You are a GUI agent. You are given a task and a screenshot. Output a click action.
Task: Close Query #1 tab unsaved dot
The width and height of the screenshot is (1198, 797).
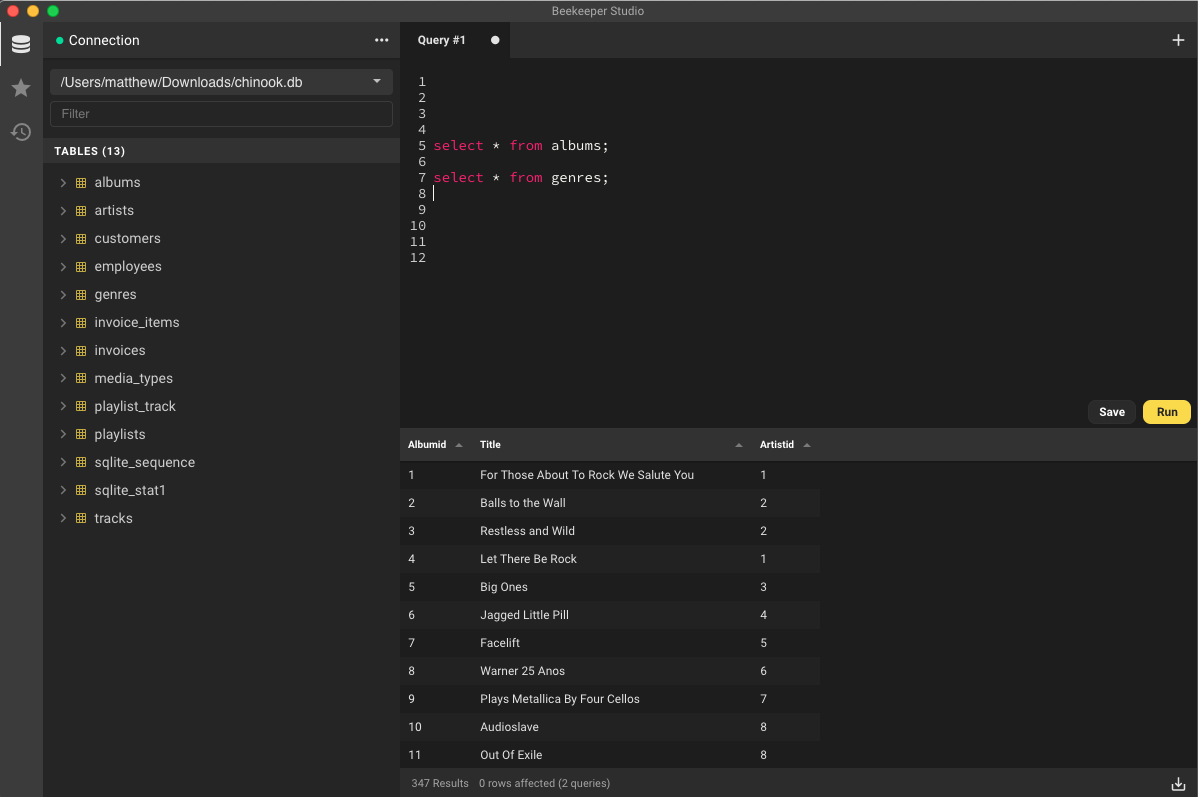(x=495, y=40)
